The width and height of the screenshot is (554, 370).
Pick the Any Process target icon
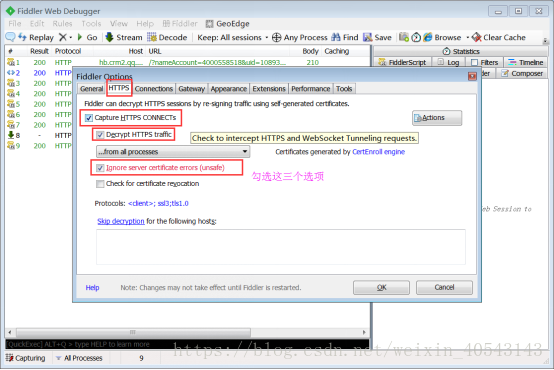277,37
